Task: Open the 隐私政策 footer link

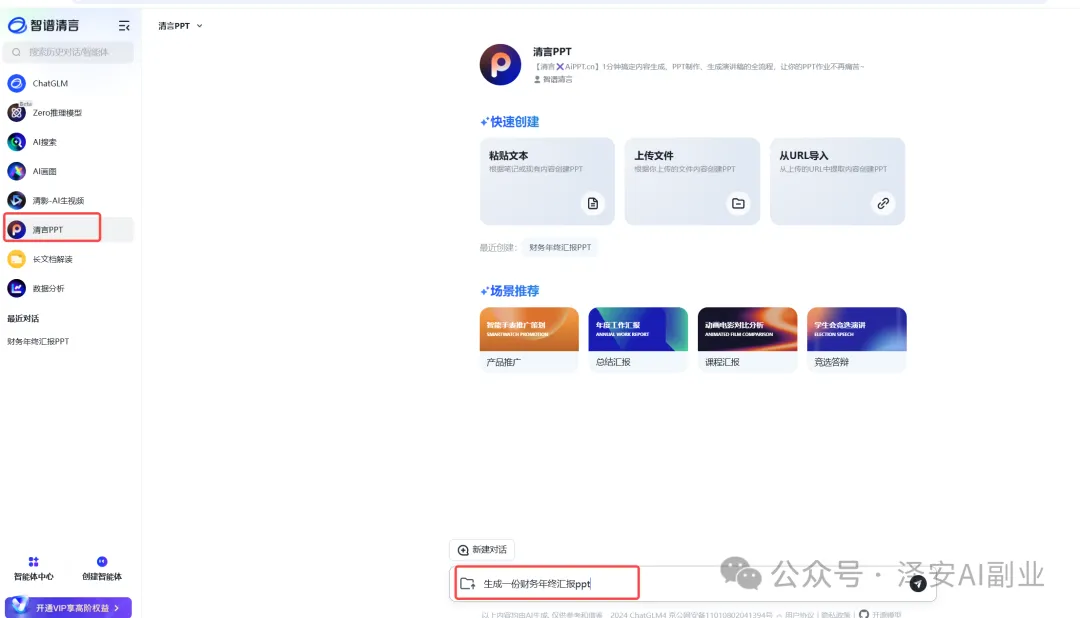Action: pyautogui.click(x=835, y=615)
